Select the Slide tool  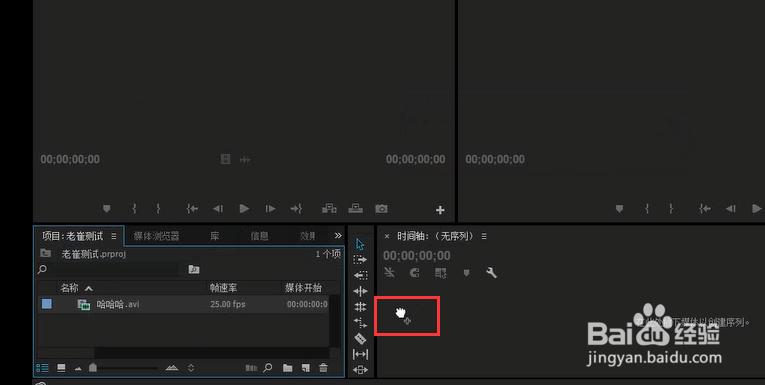pyautogui.click(x=360, y=369)
